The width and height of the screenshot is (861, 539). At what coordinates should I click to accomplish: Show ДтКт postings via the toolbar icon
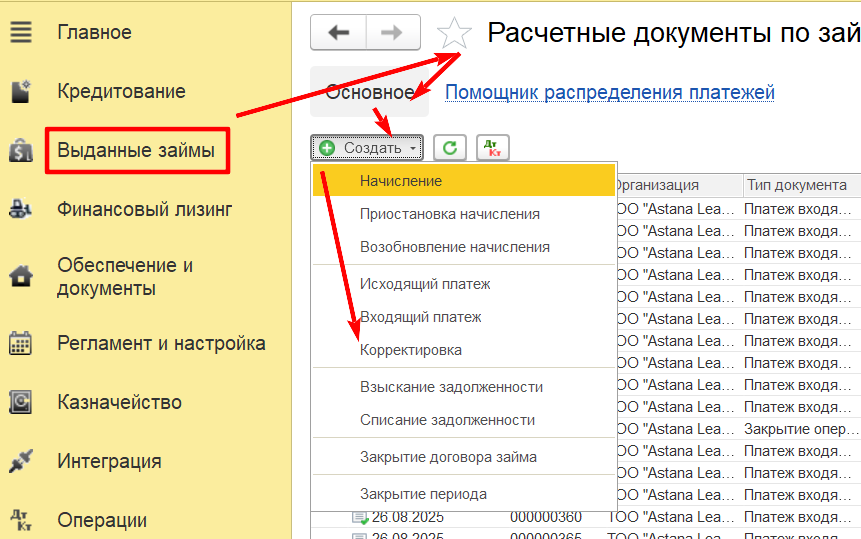click(493, 148)
